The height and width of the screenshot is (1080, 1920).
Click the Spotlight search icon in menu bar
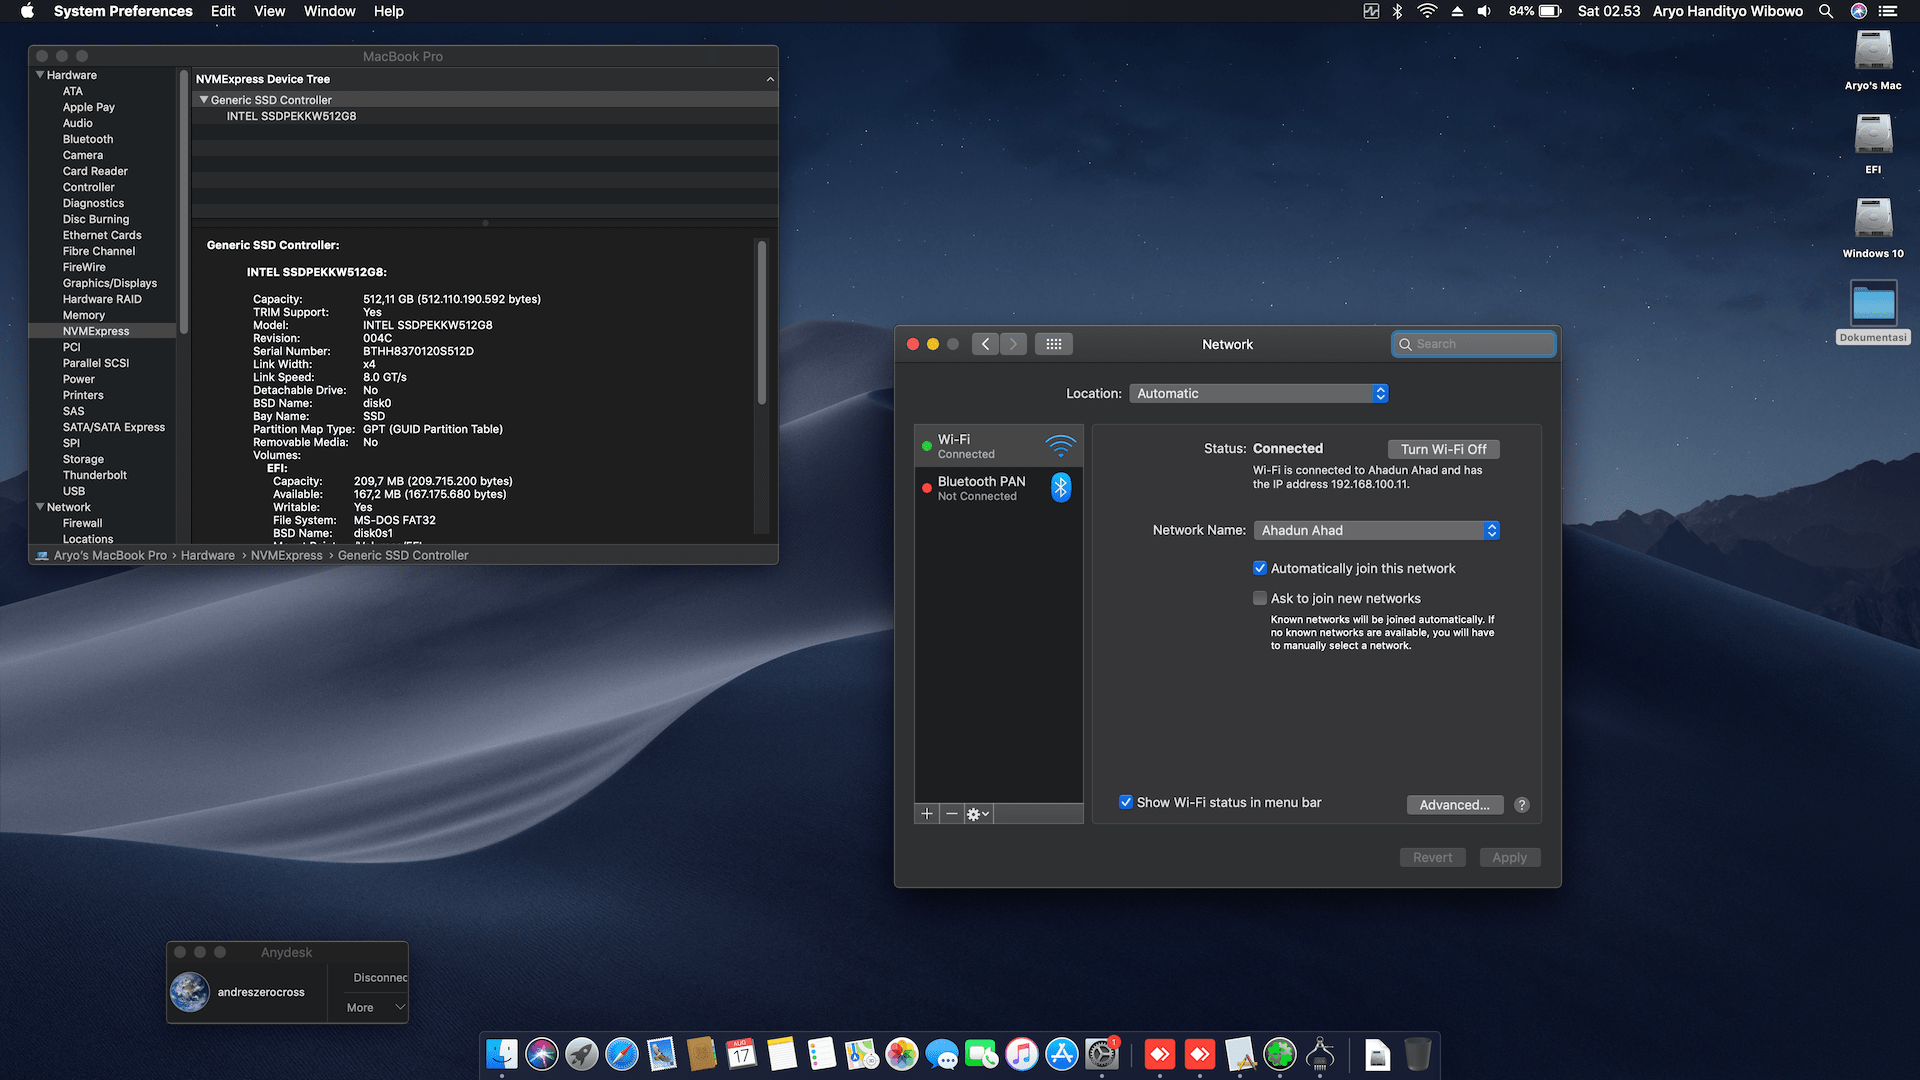[x=1826, y=11]
